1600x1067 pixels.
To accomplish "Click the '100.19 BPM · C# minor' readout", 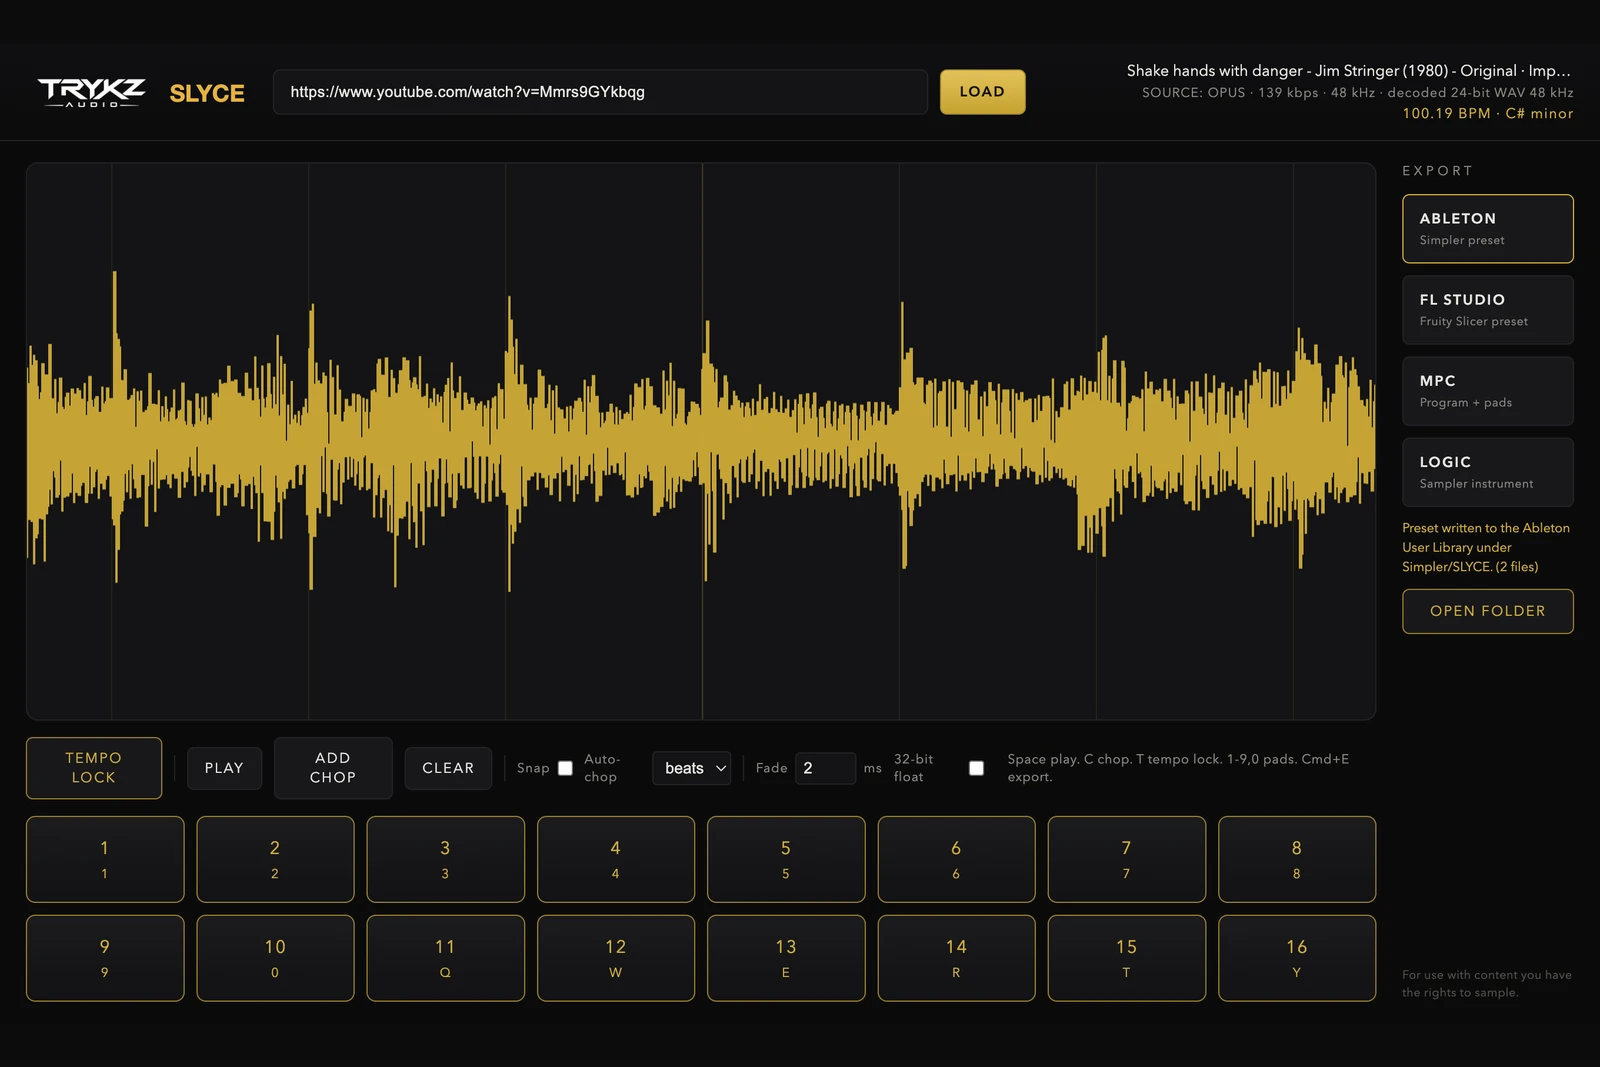I will click(x=1487, y=113).
